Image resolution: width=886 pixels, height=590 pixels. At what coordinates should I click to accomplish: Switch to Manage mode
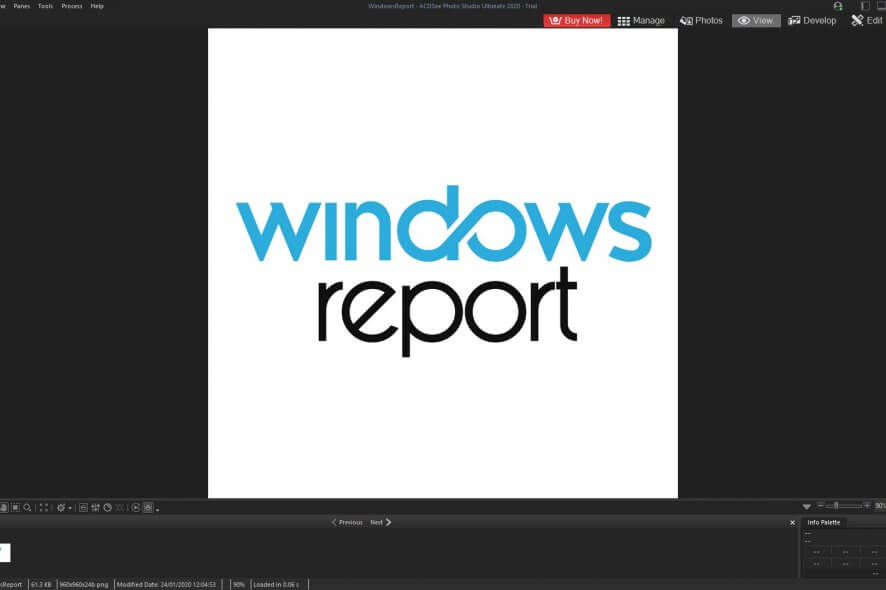pyautogui.click(x=641, y=20)
